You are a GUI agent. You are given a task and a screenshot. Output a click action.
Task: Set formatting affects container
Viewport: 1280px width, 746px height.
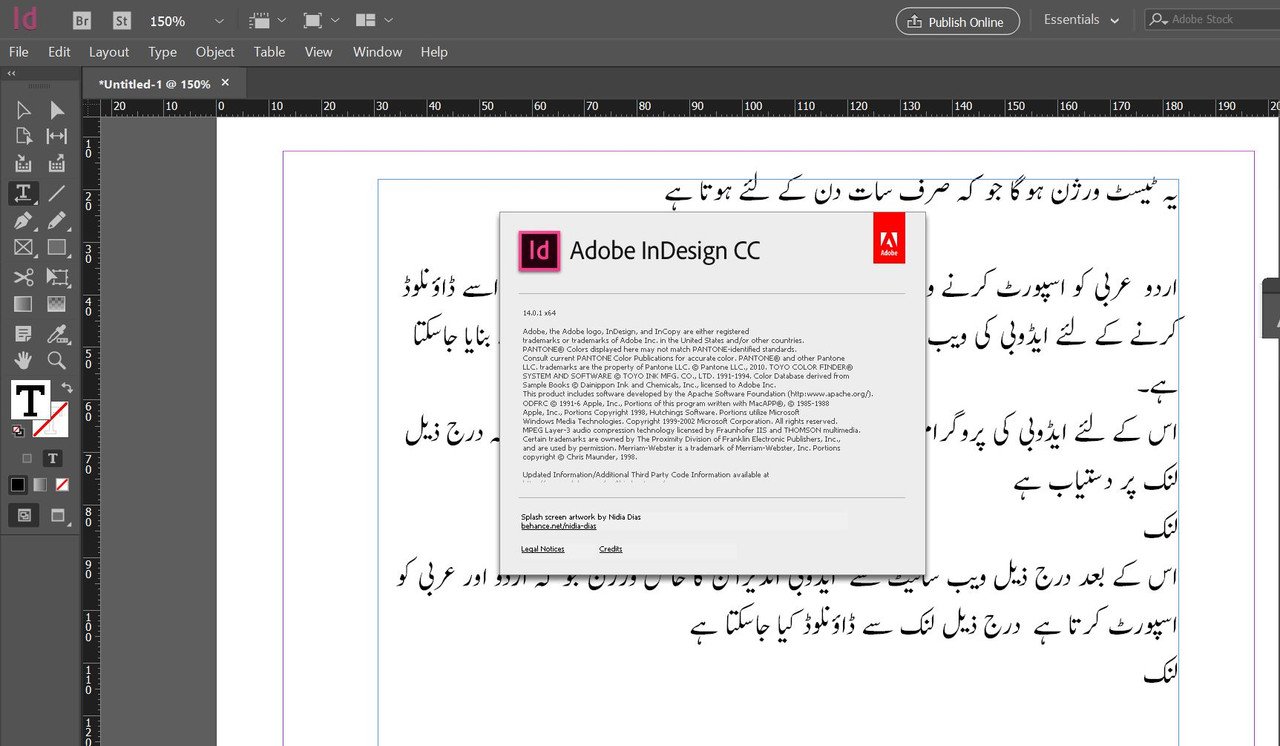27,458
